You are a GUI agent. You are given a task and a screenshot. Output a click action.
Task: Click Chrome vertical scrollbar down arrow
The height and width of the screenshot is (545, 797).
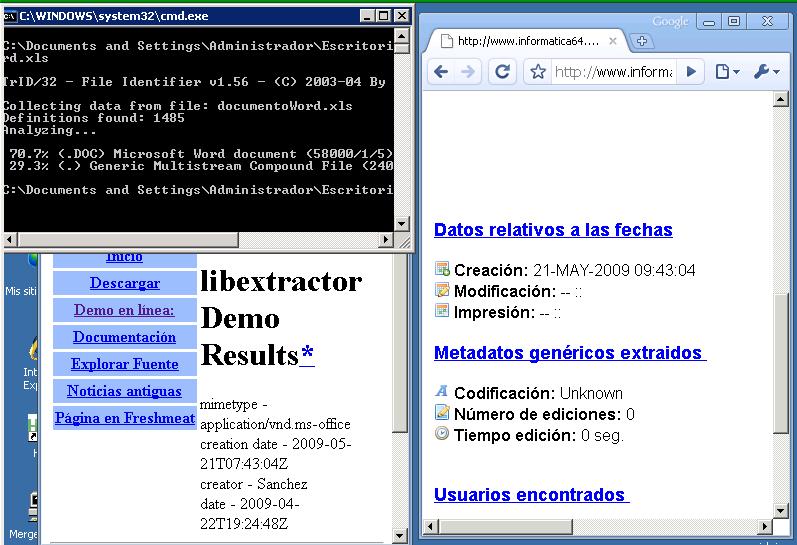(780, 510)
